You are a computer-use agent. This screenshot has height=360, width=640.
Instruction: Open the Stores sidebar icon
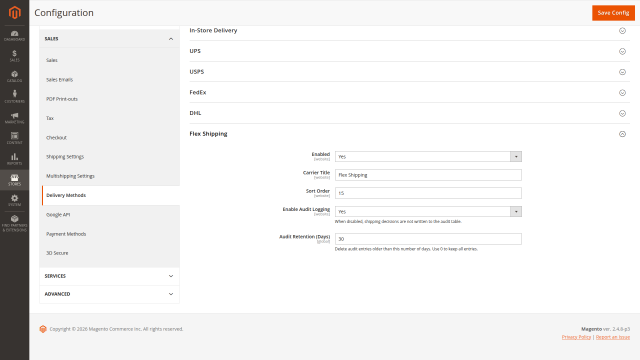click(x=15, y=180)
